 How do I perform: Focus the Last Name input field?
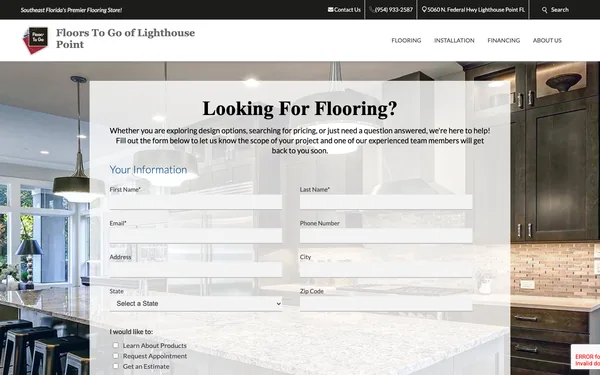pyautogui.click(x=386, y=202)
